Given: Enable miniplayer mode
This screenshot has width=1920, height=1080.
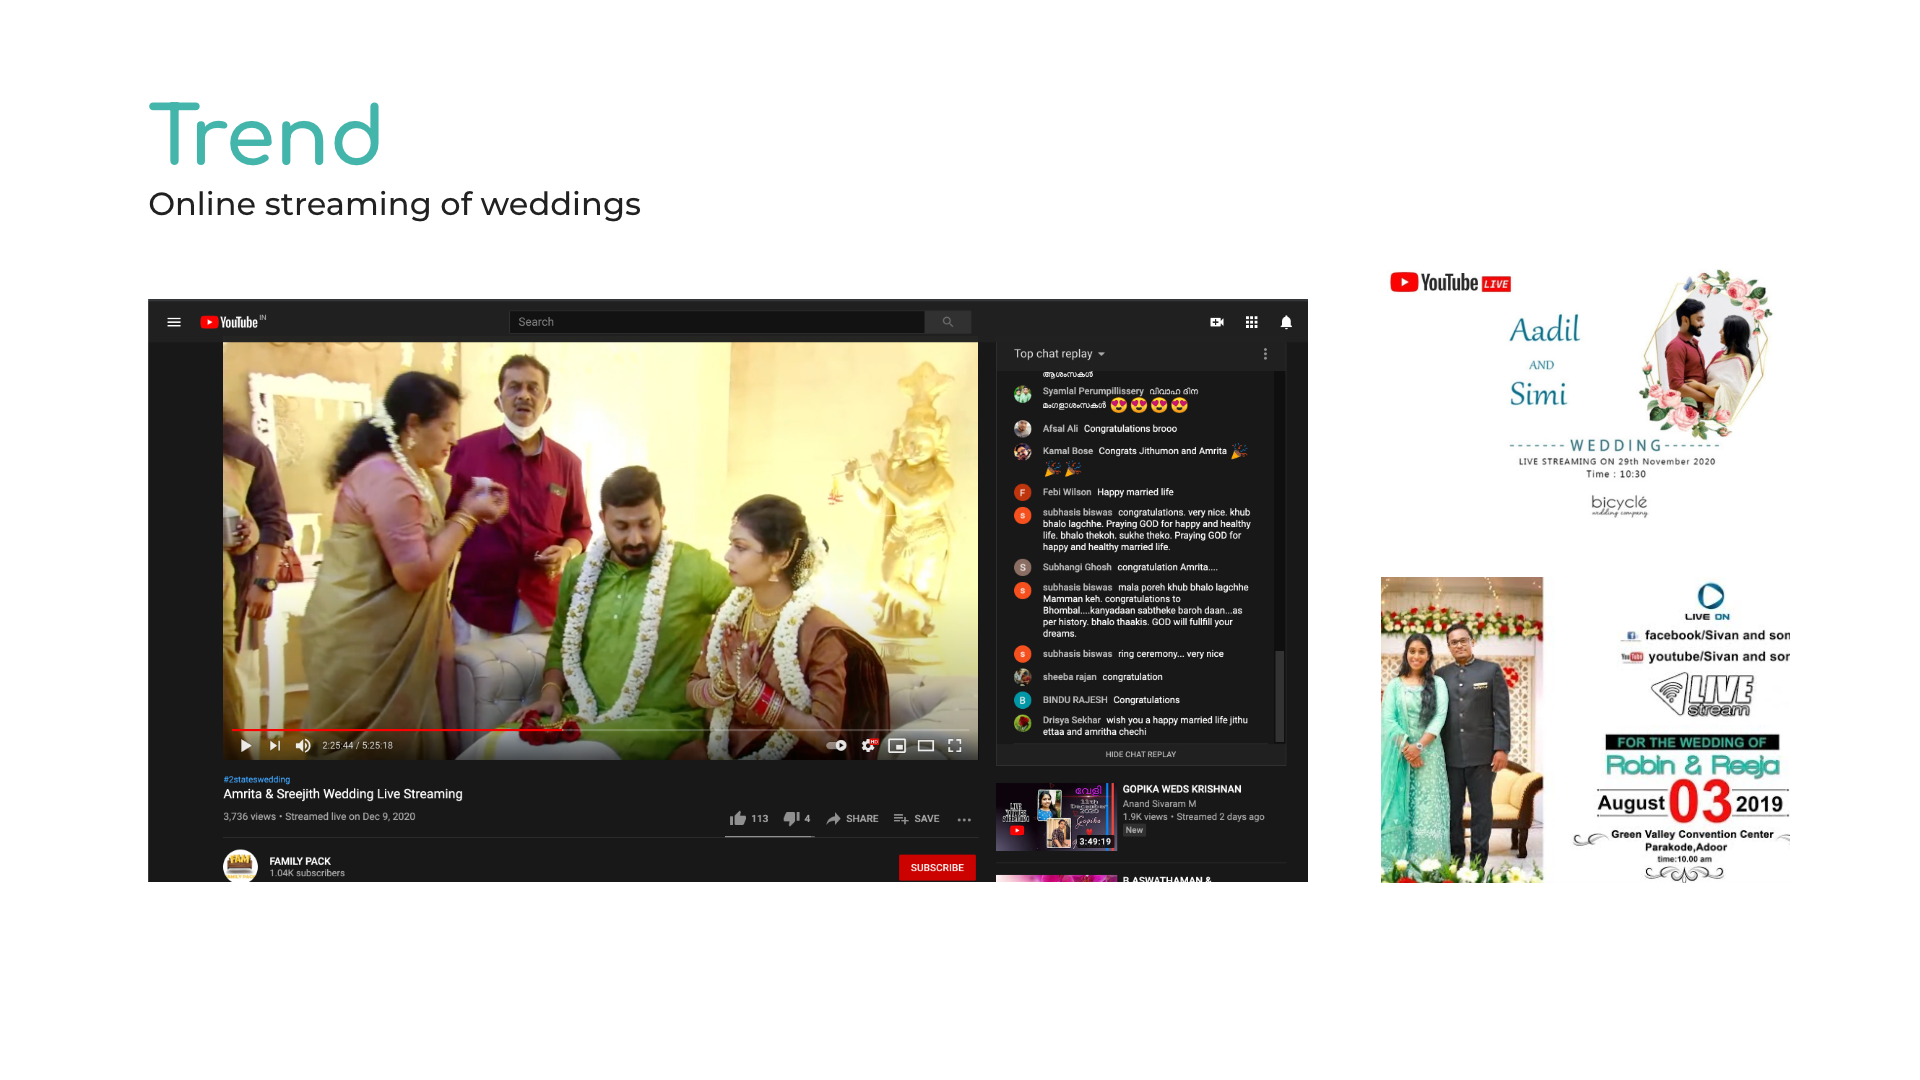Looking at the screenshot, I should point(897,745).
